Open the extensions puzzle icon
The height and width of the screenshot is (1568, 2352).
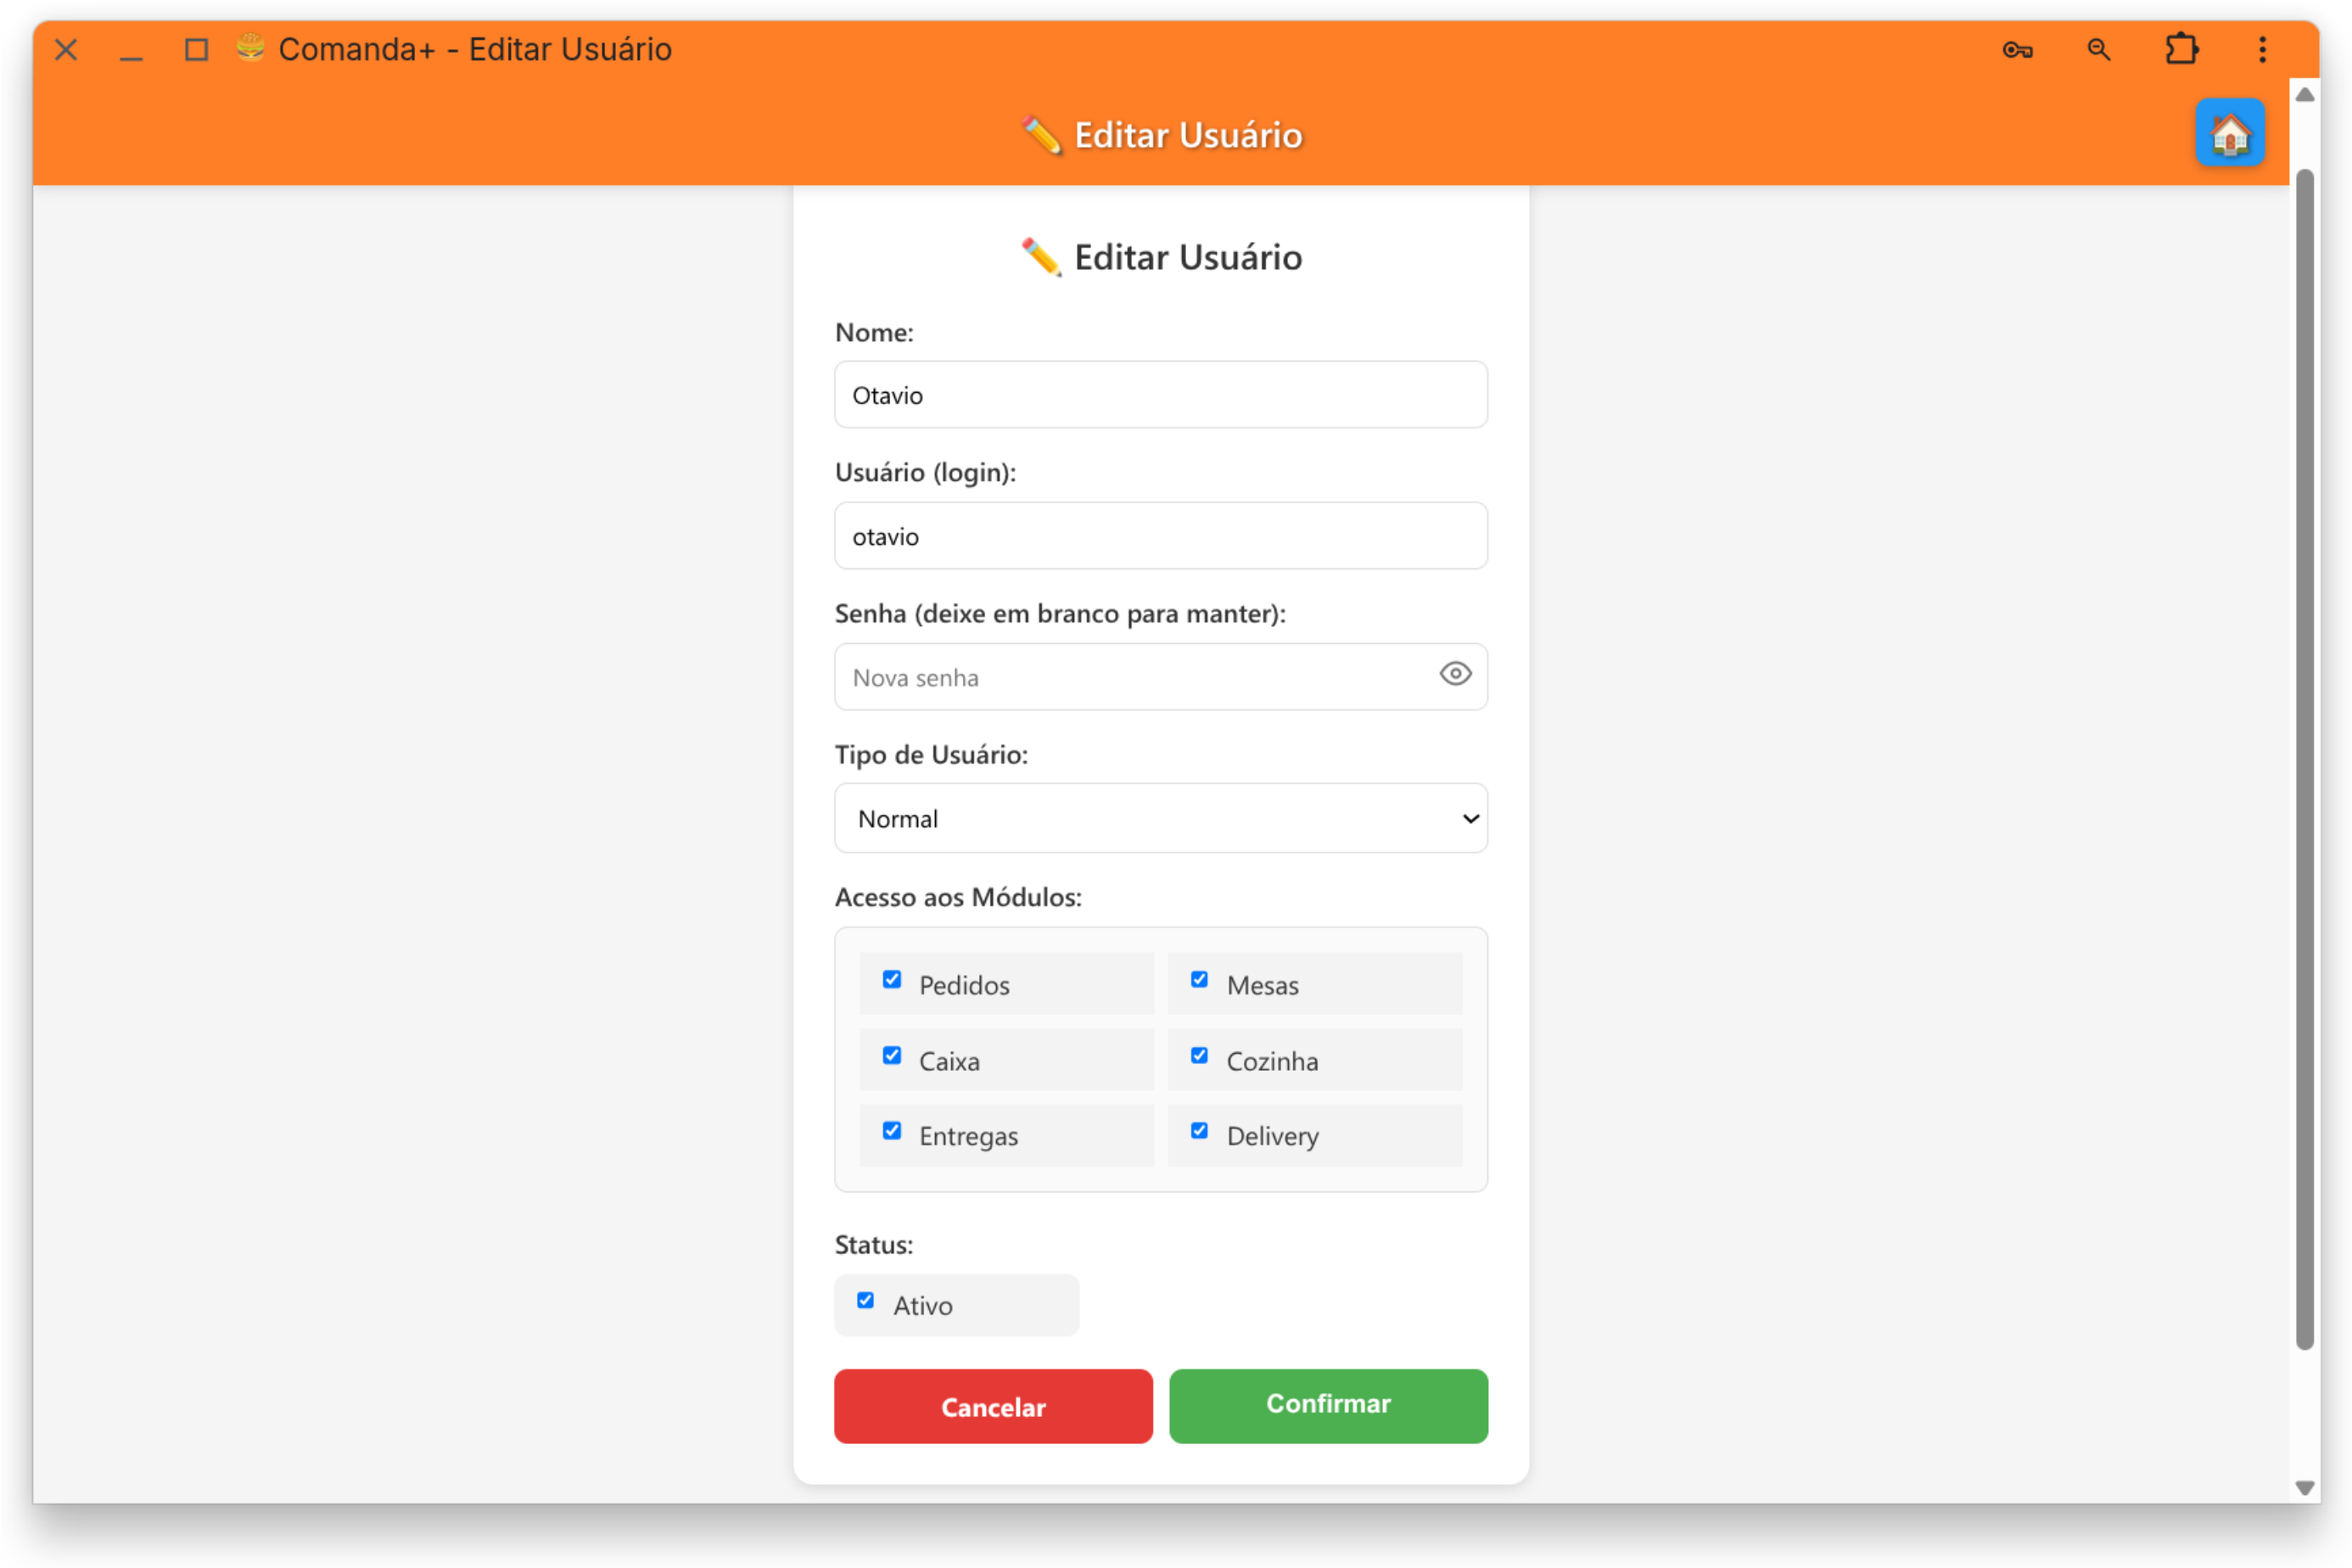click(2181, 50)
